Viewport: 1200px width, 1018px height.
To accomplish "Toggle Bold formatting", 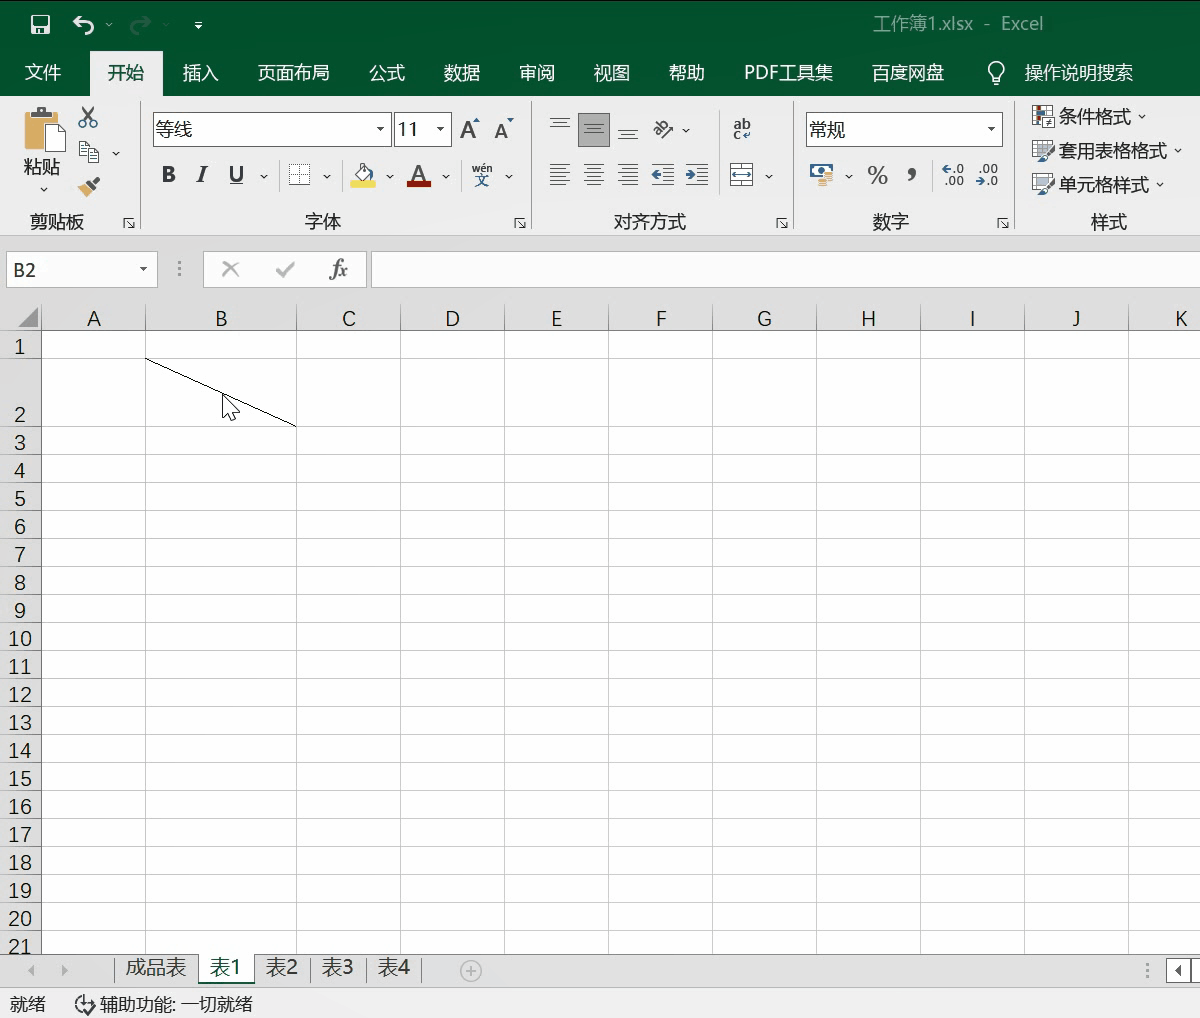I will 168,175.
